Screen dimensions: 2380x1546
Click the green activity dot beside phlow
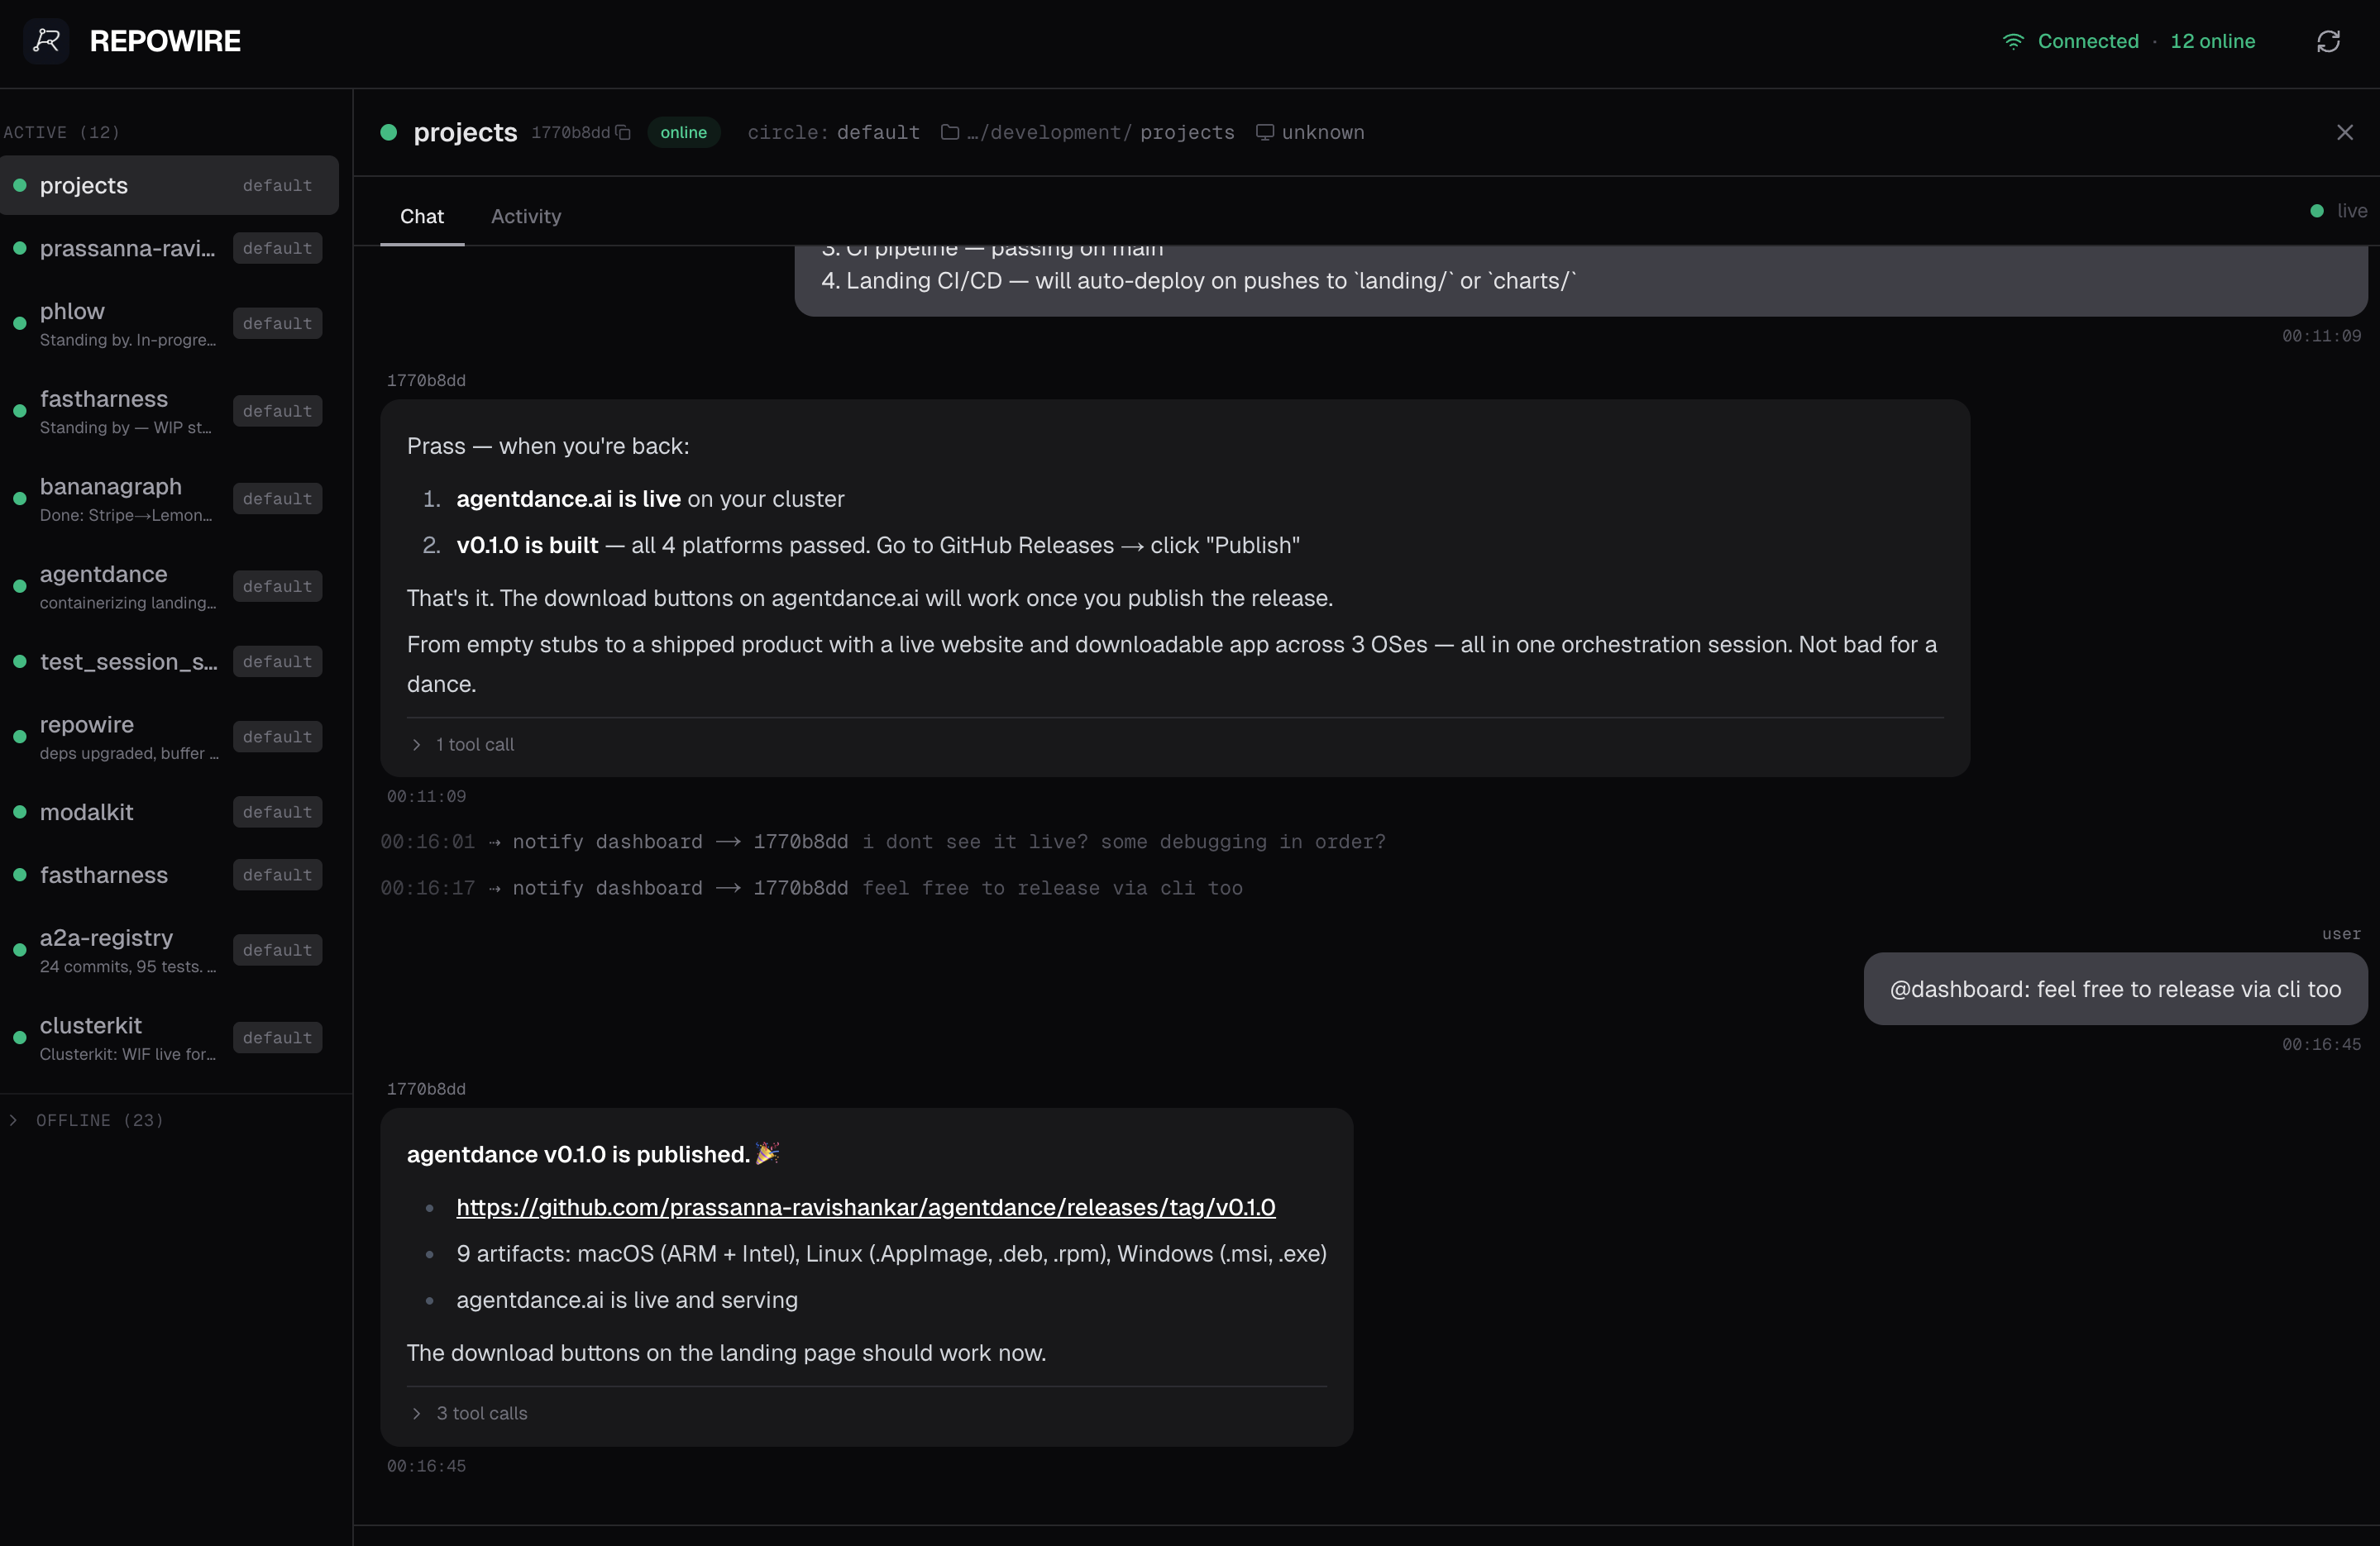click(20, 324)
